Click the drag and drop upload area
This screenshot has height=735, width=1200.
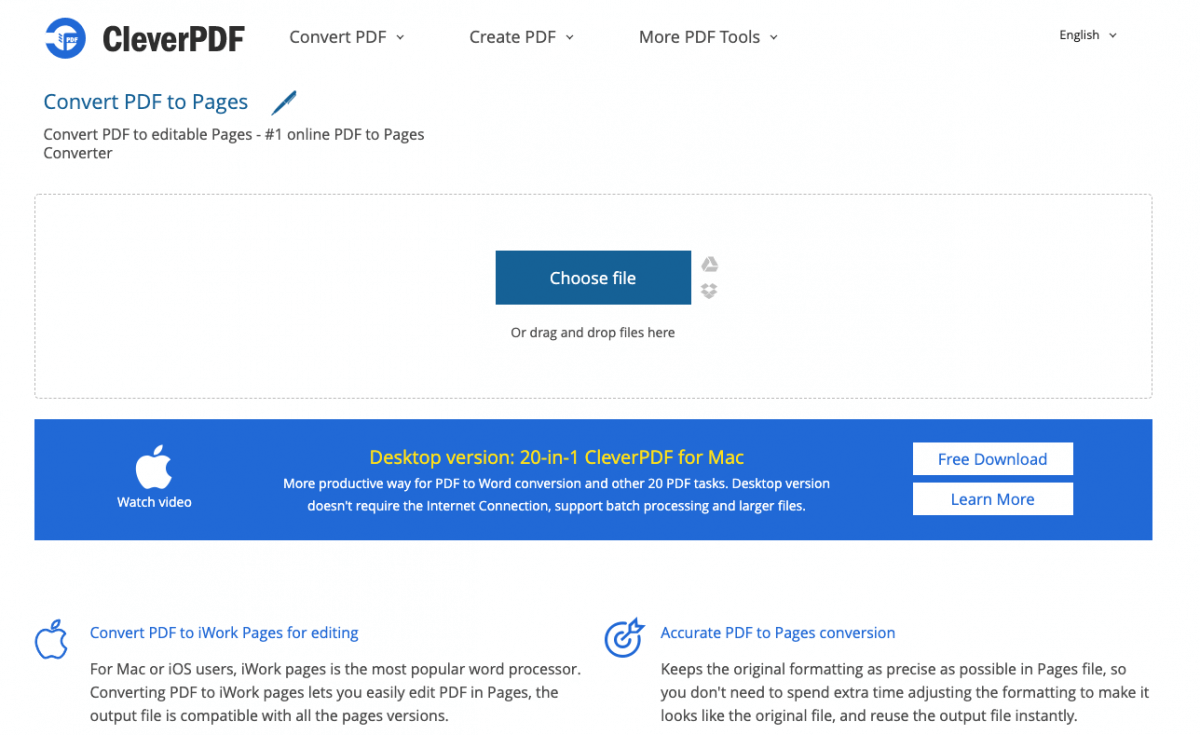(592, 332)
